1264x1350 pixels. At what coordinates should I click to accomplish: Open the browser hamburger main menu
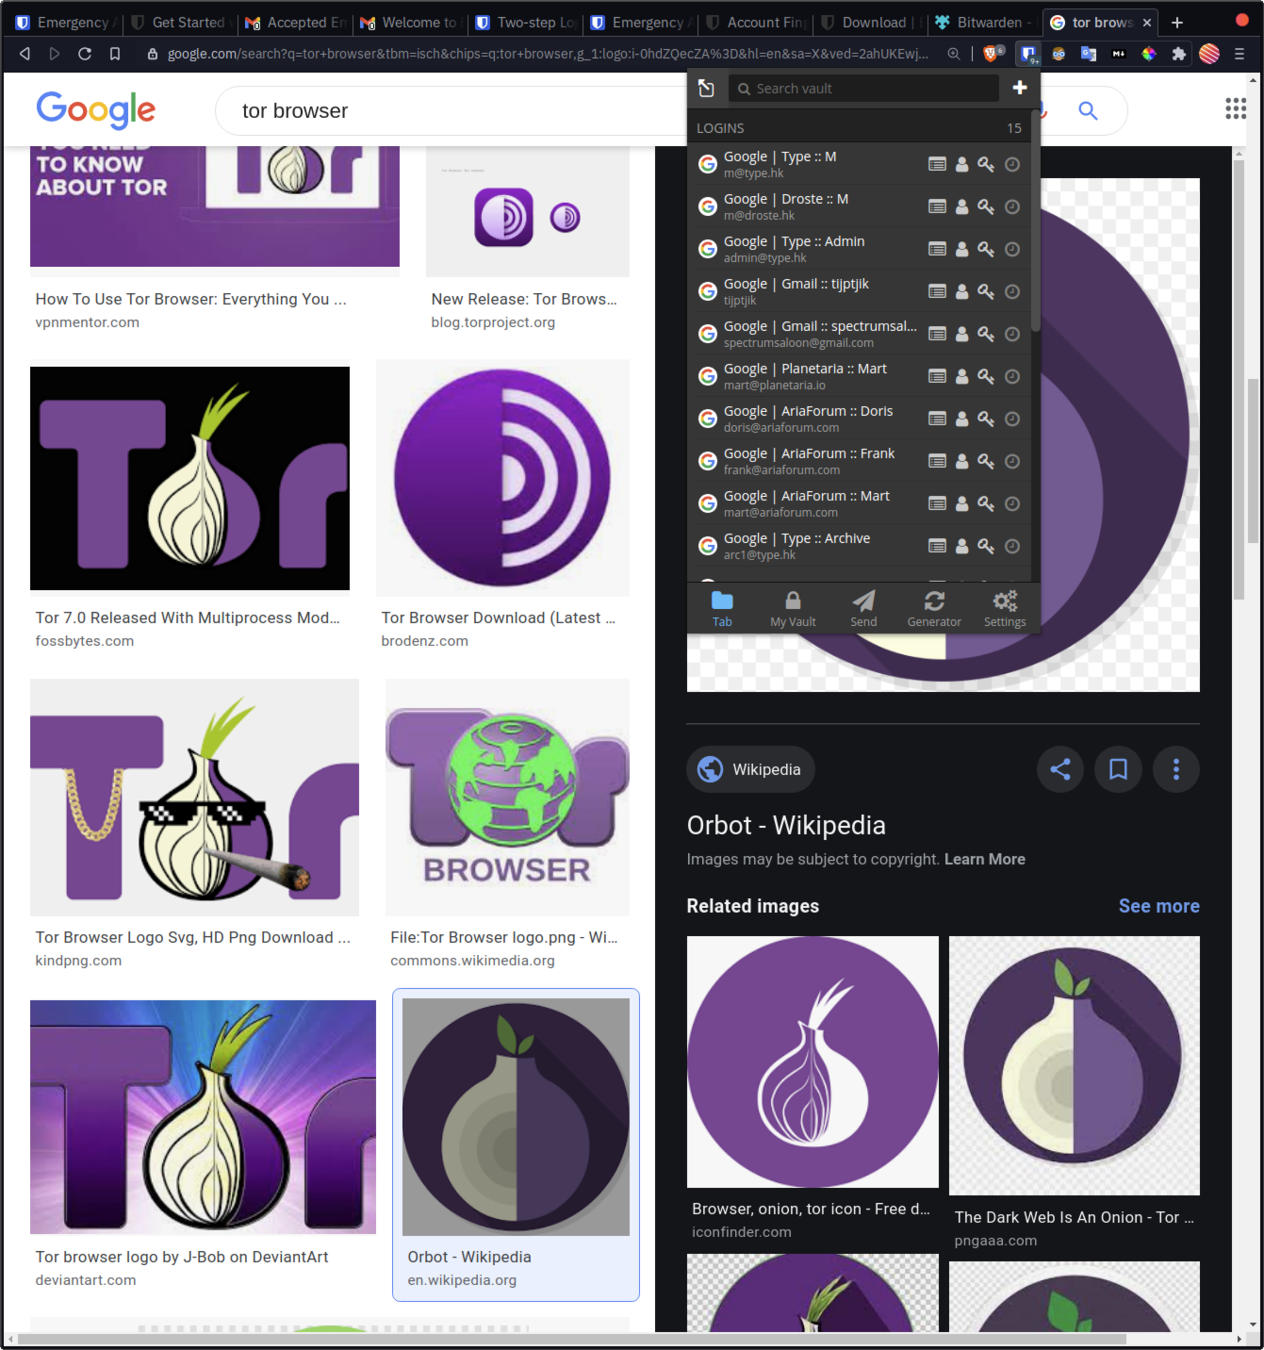pyautogui.click(x=1239, y=54)
